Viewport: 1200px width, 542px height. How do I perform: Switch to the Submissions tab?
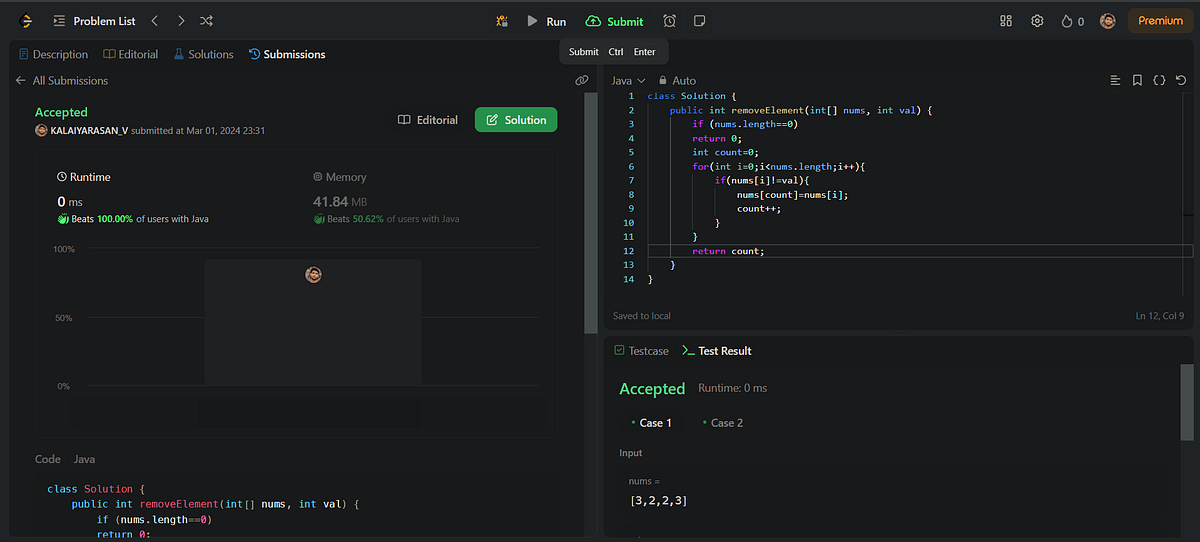click(287, 54)
